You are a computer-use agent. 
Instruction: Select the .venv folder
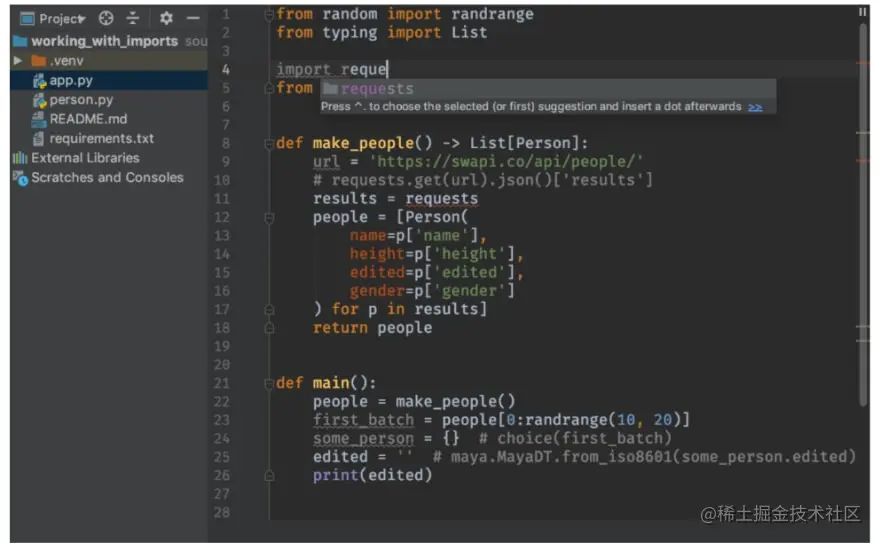pyautogui.click(x=66, y=61)
